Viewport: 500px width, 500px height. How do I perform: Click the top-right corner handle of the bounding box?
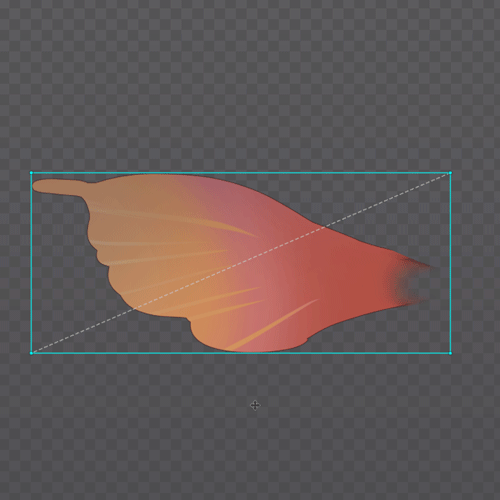point(450,173)
